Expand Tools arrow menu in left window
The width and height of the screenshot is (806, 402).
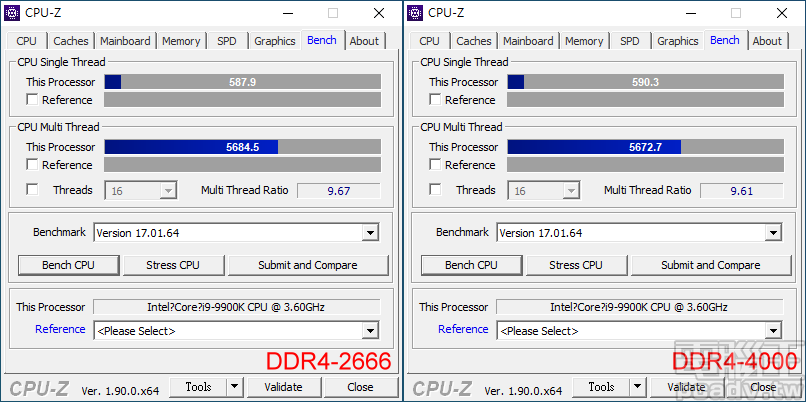(234, 387)
